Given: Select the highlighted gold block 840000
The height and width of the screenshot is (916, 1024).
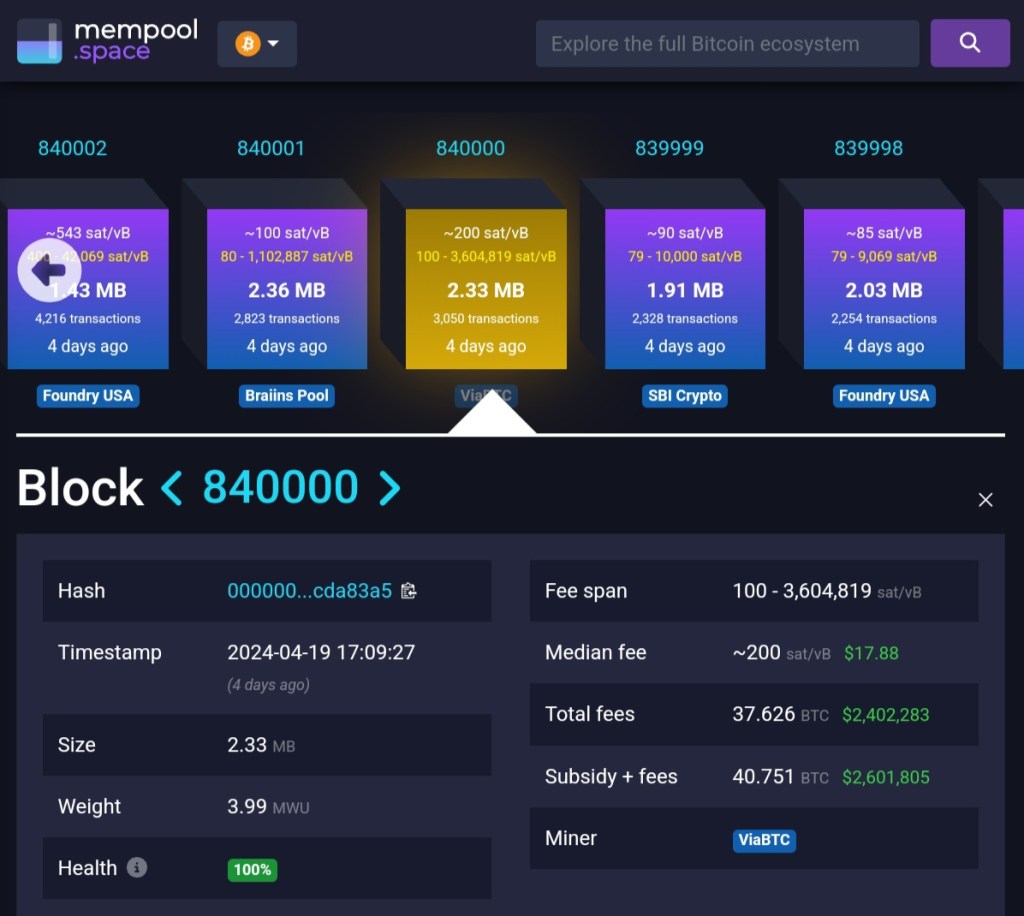Looking at the screenshot, I should click(485, 289).
